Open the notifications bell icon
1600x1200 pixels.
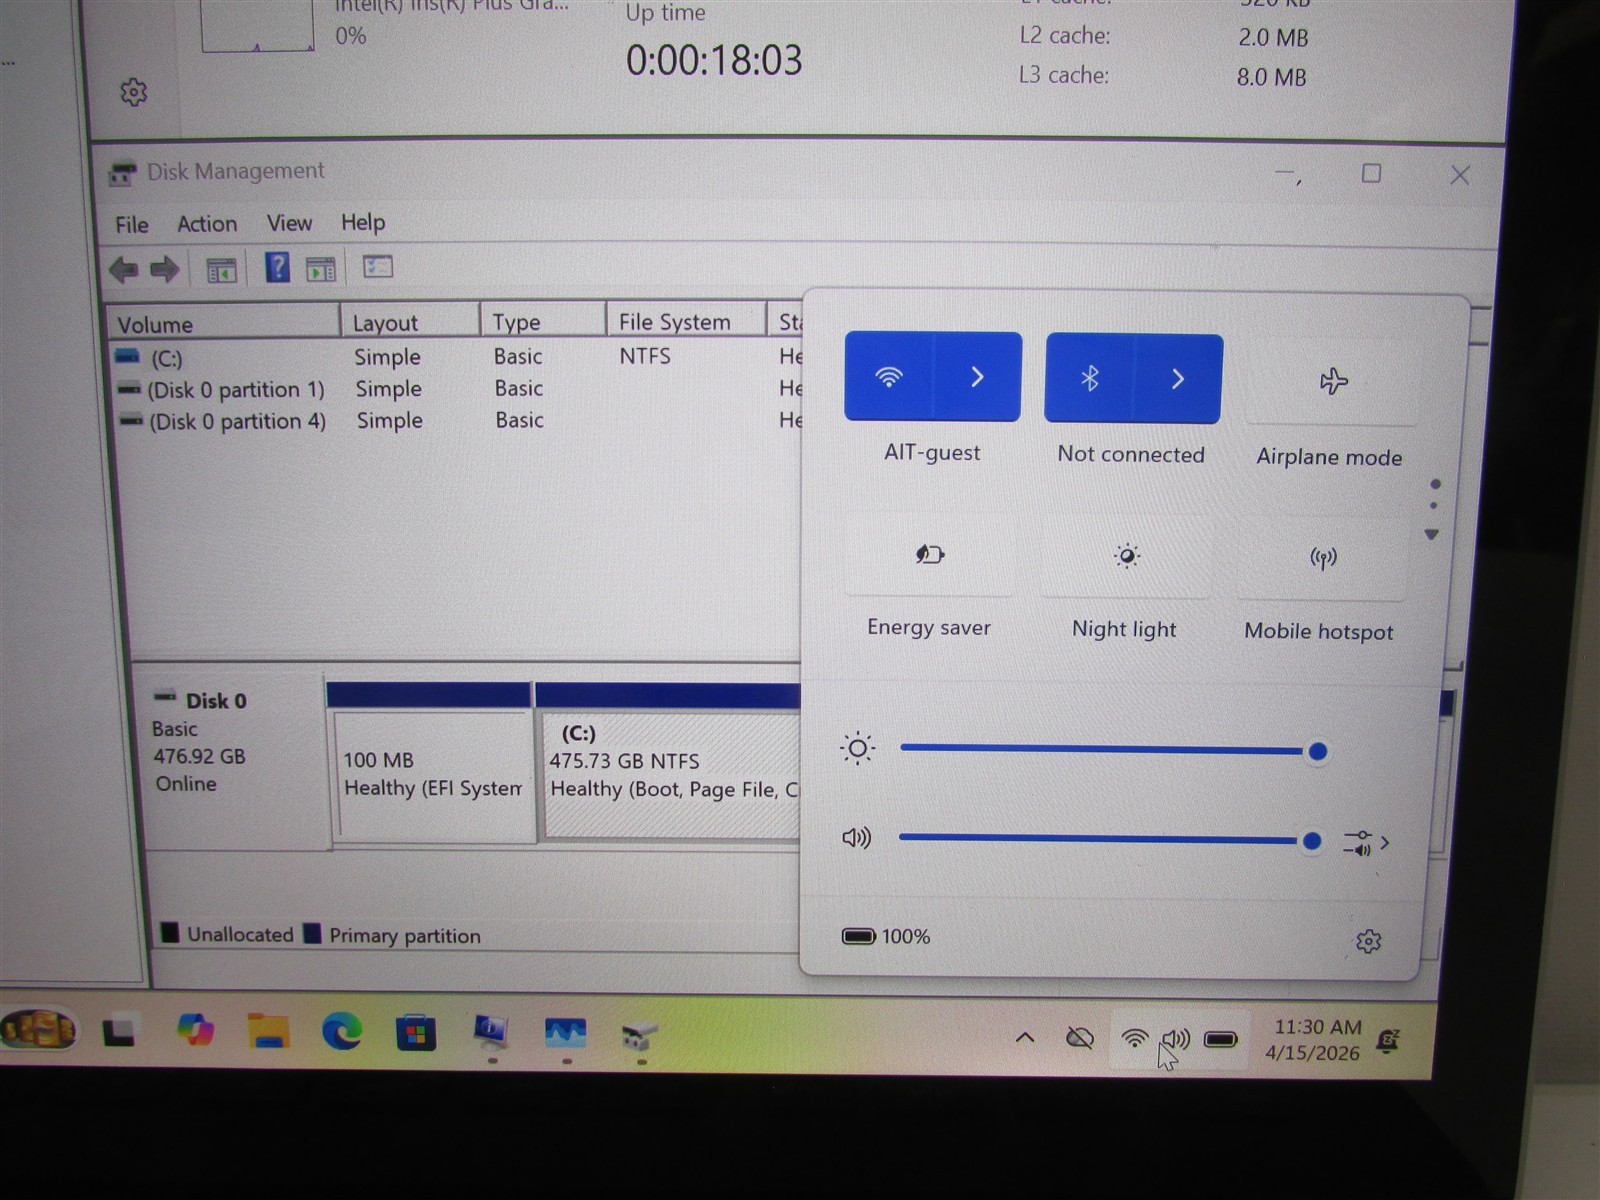click(1388, 1042)
